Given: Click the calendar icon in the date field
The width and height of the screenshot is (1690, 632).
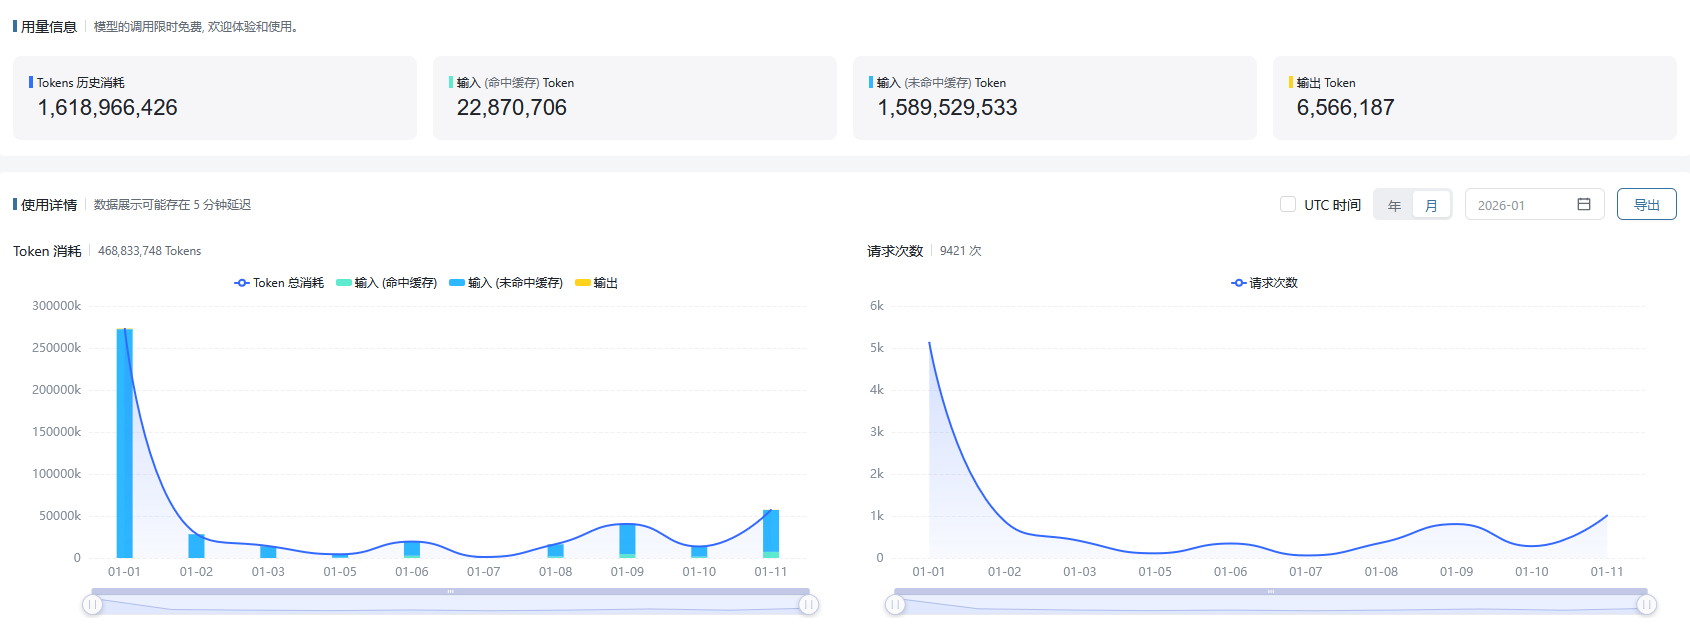Looking at the screenshot, I should click(x=1584, y=204).
